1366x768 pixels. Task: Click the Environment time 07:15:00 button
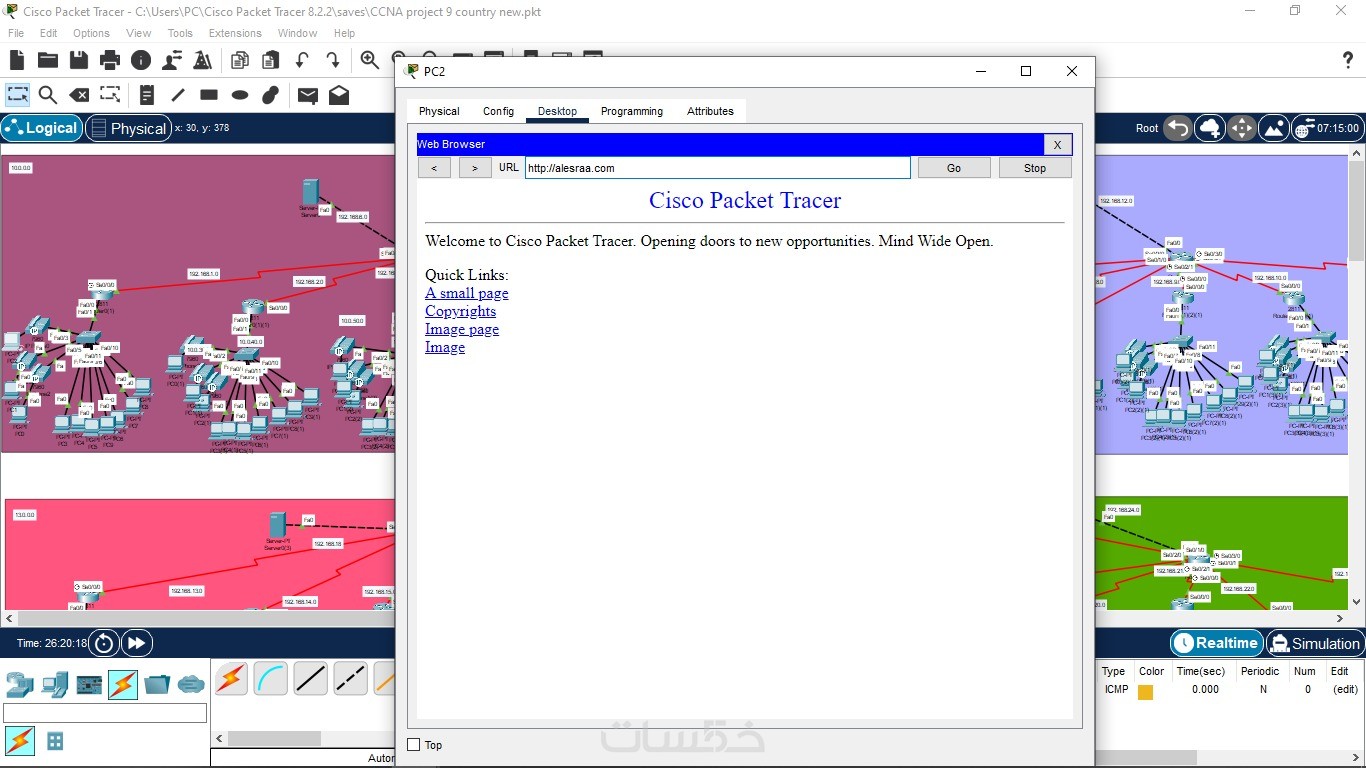click(x=1327, y=128)
